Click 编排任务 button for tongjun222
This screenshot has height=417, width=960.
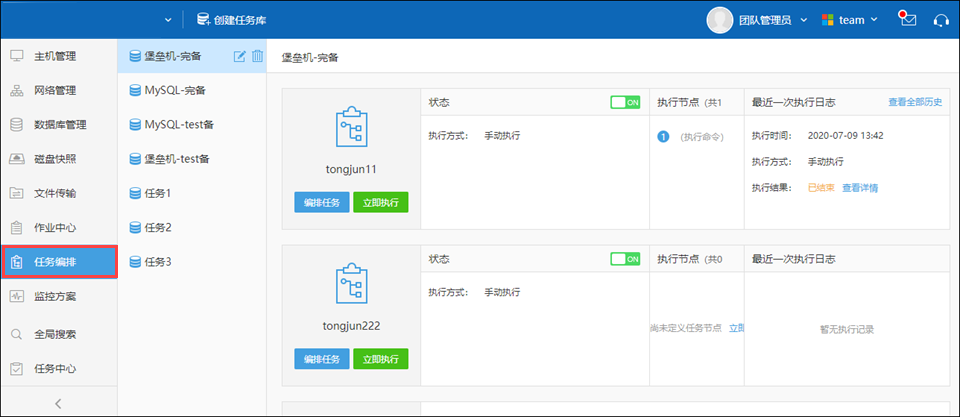[321, 359]
